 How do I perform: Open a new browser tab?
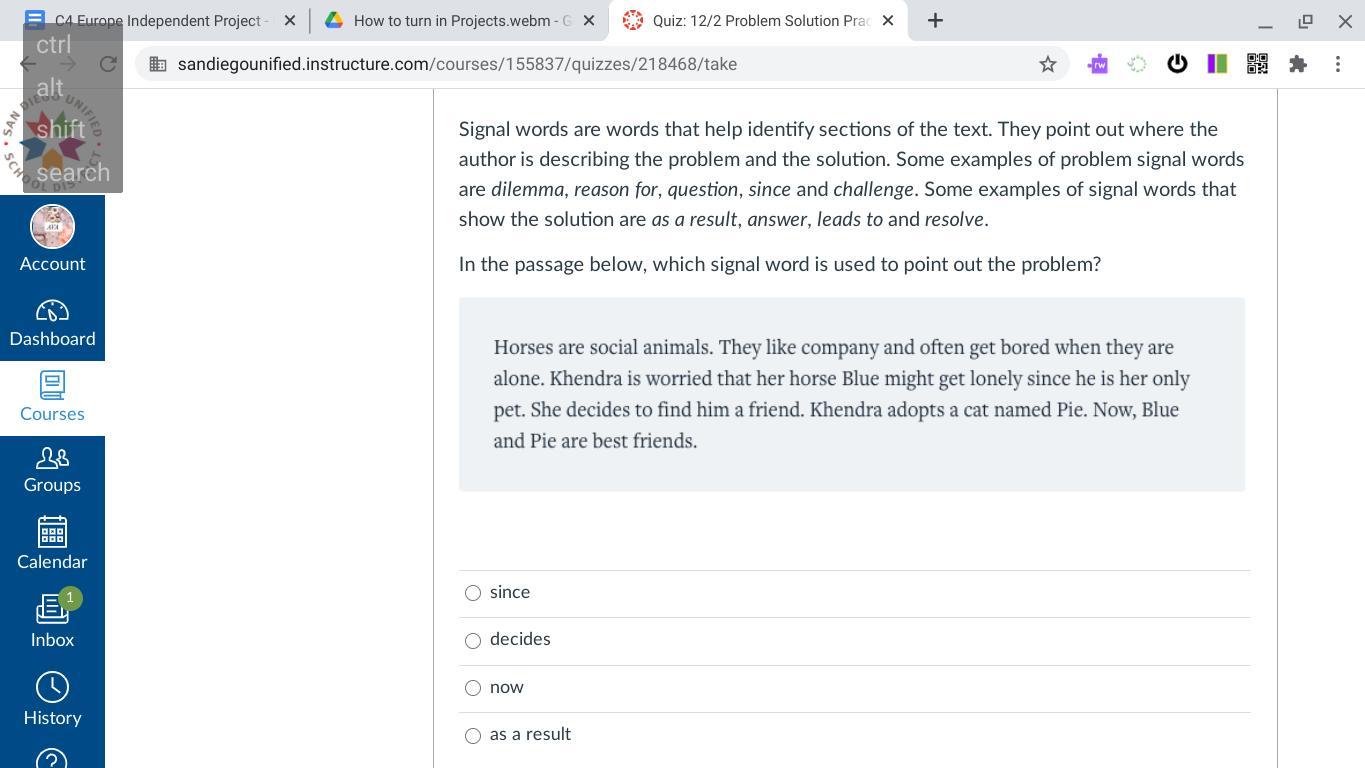click(935, 20)
